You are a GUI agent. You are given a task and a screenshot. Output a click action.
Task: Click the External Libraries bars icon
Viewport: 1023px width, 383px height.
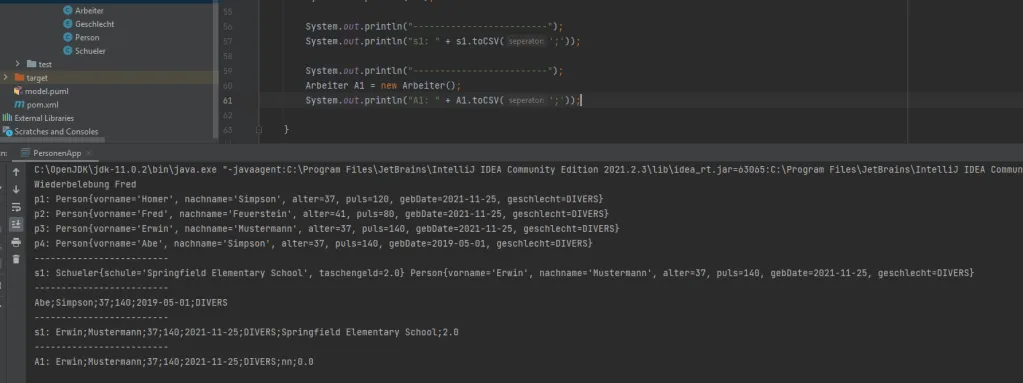7,118
